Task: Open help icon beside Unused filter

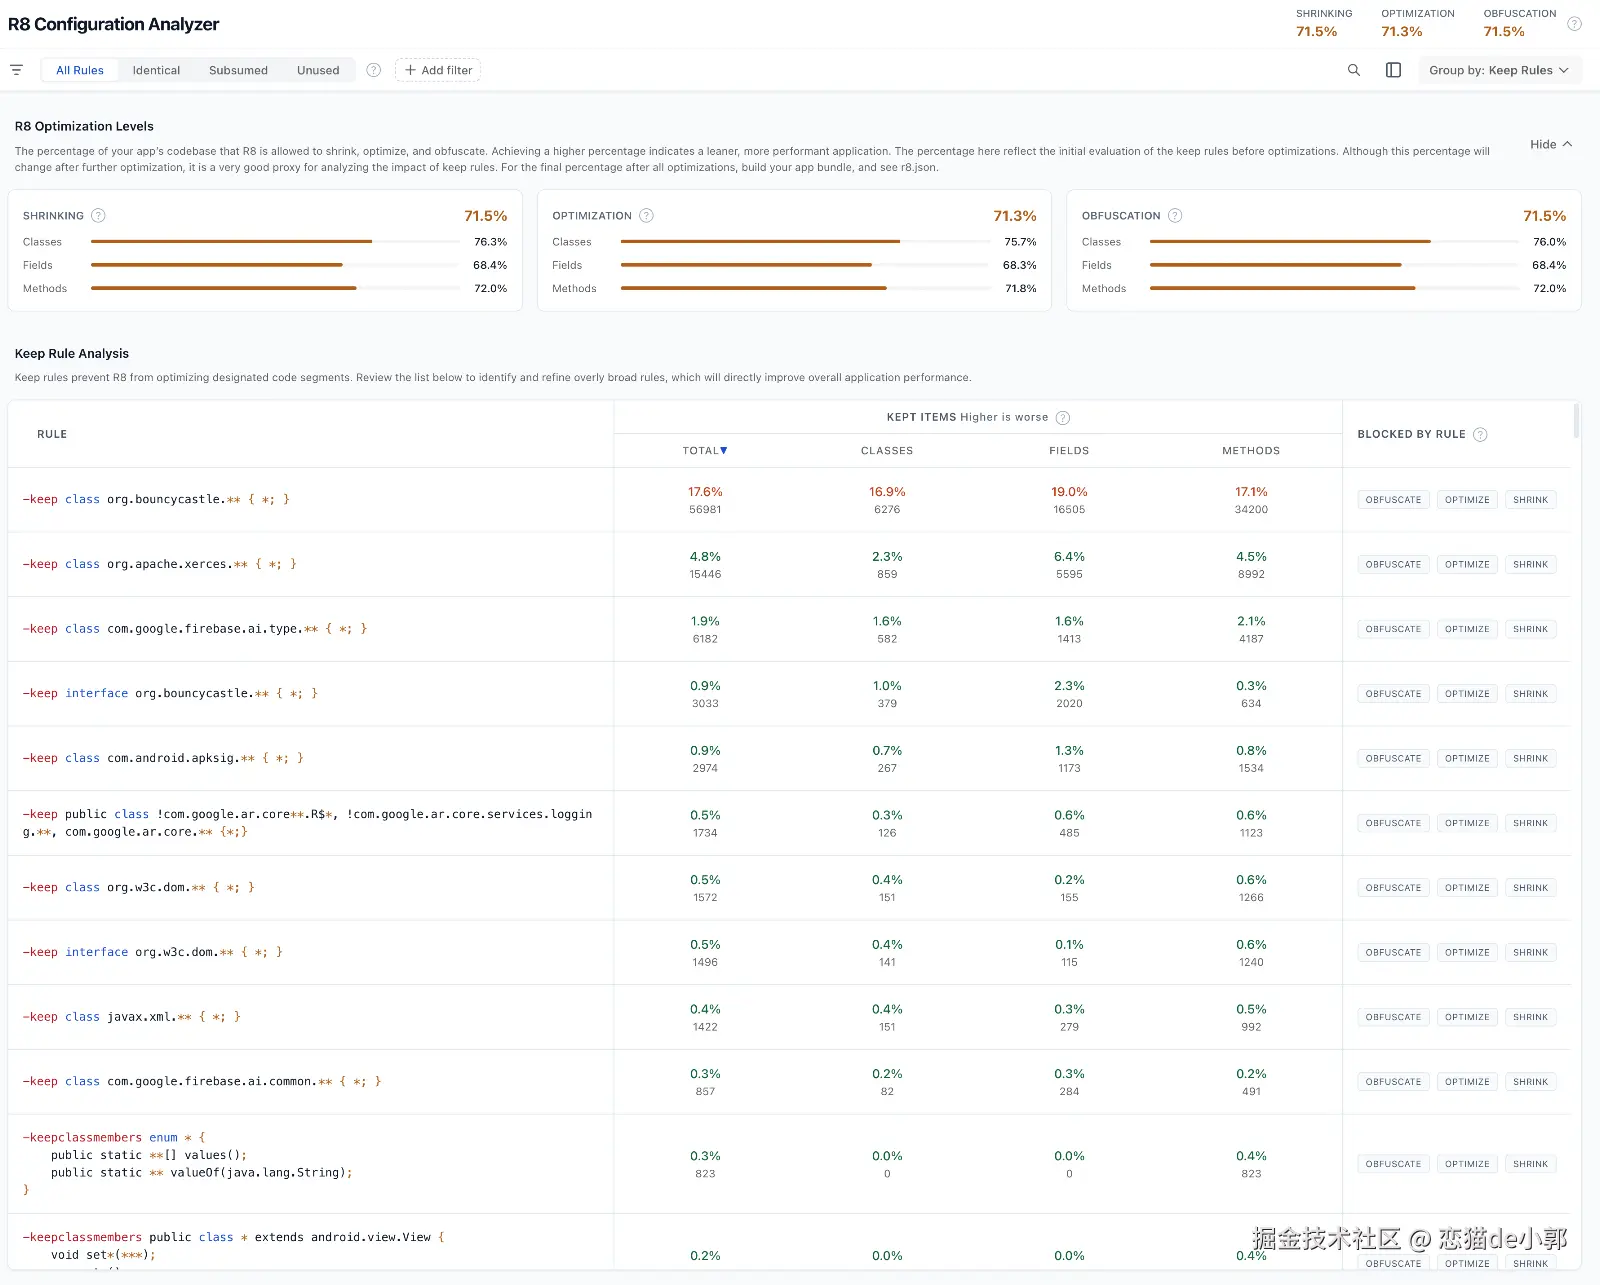Action: [373, 70]
